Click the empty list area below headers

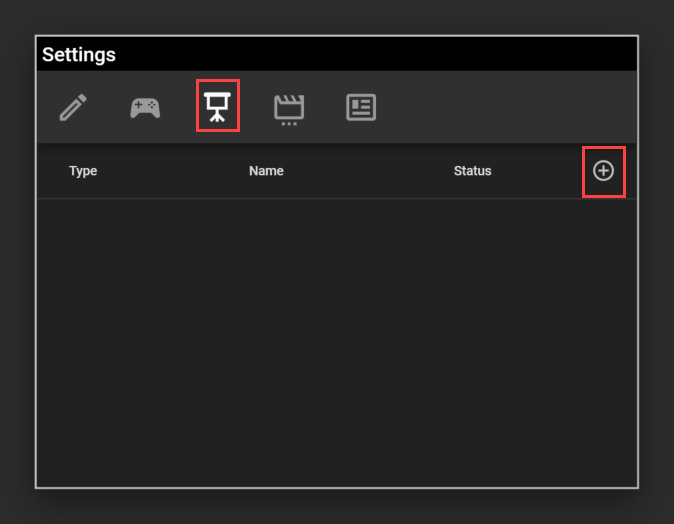tap(336, 340)
